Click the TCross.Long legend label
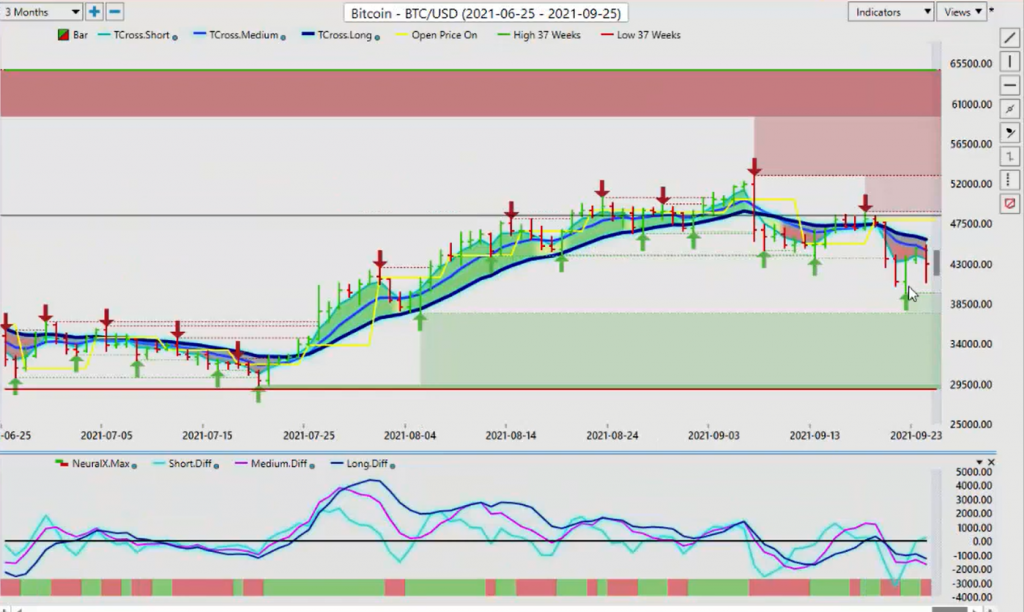 click(344, 35)
